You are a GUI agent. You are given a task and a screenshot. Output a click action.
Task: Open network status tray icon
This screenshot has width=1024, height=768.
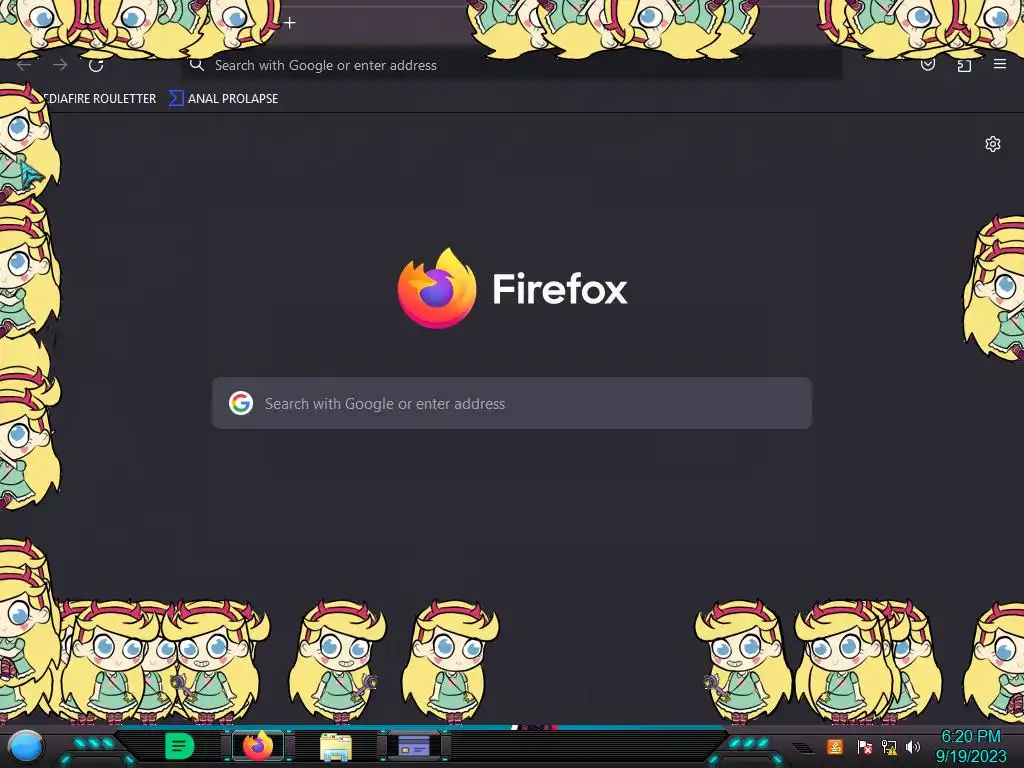889,746
